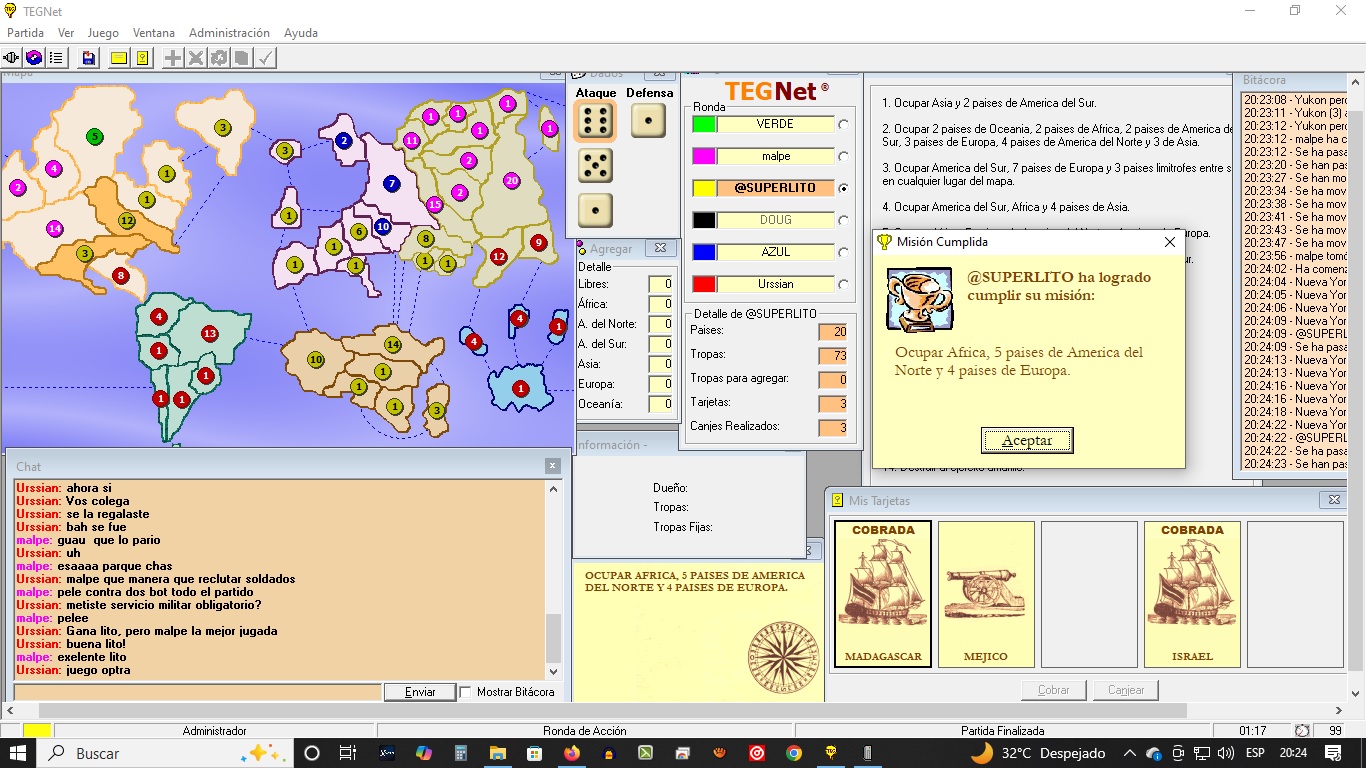The image size is (1366, 768).
Task: Select the radio button next to AZUL
Action: coord(844,253)
